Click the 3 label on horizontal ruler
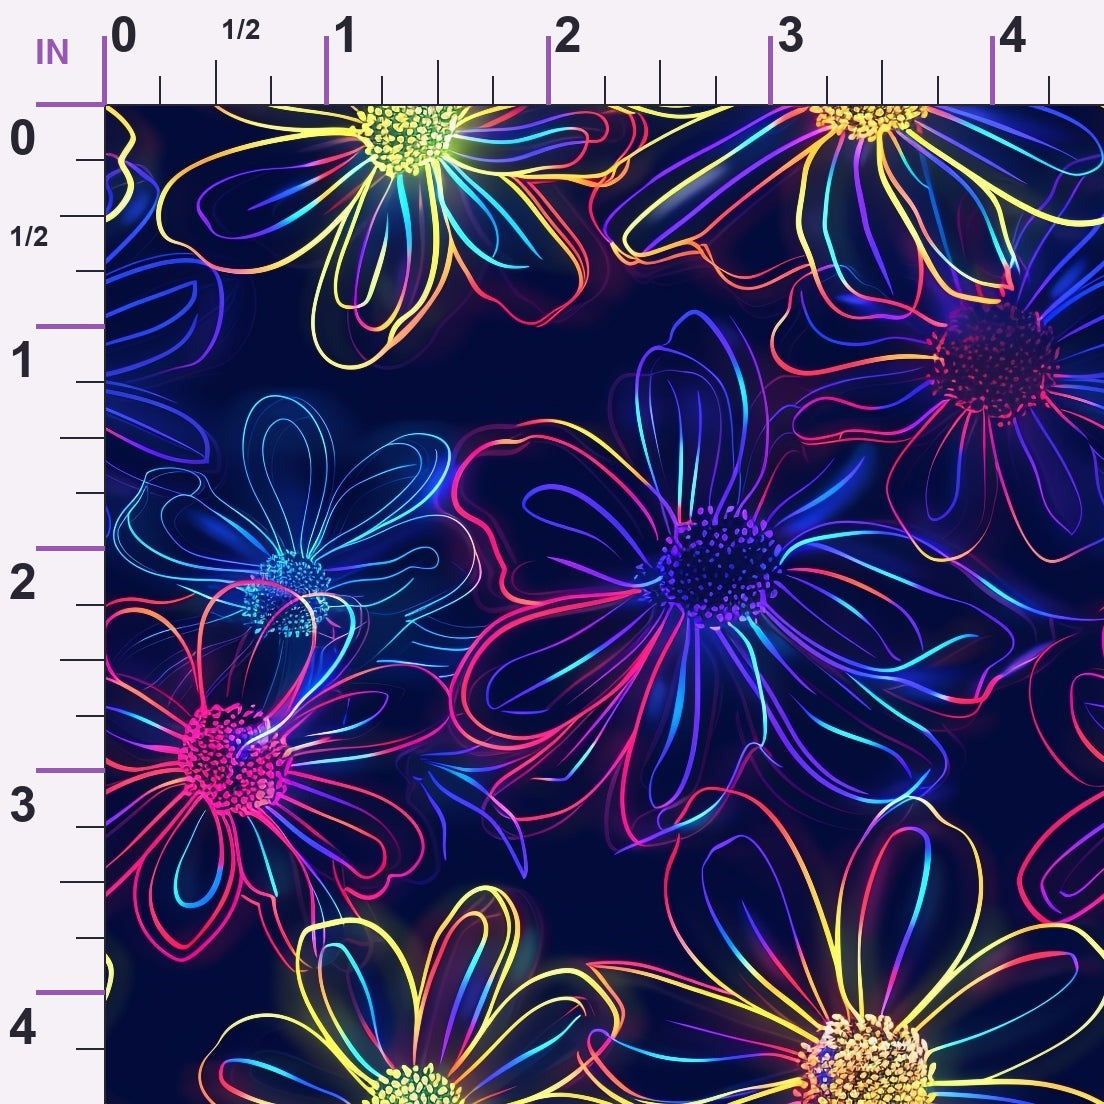 [790, 35]
